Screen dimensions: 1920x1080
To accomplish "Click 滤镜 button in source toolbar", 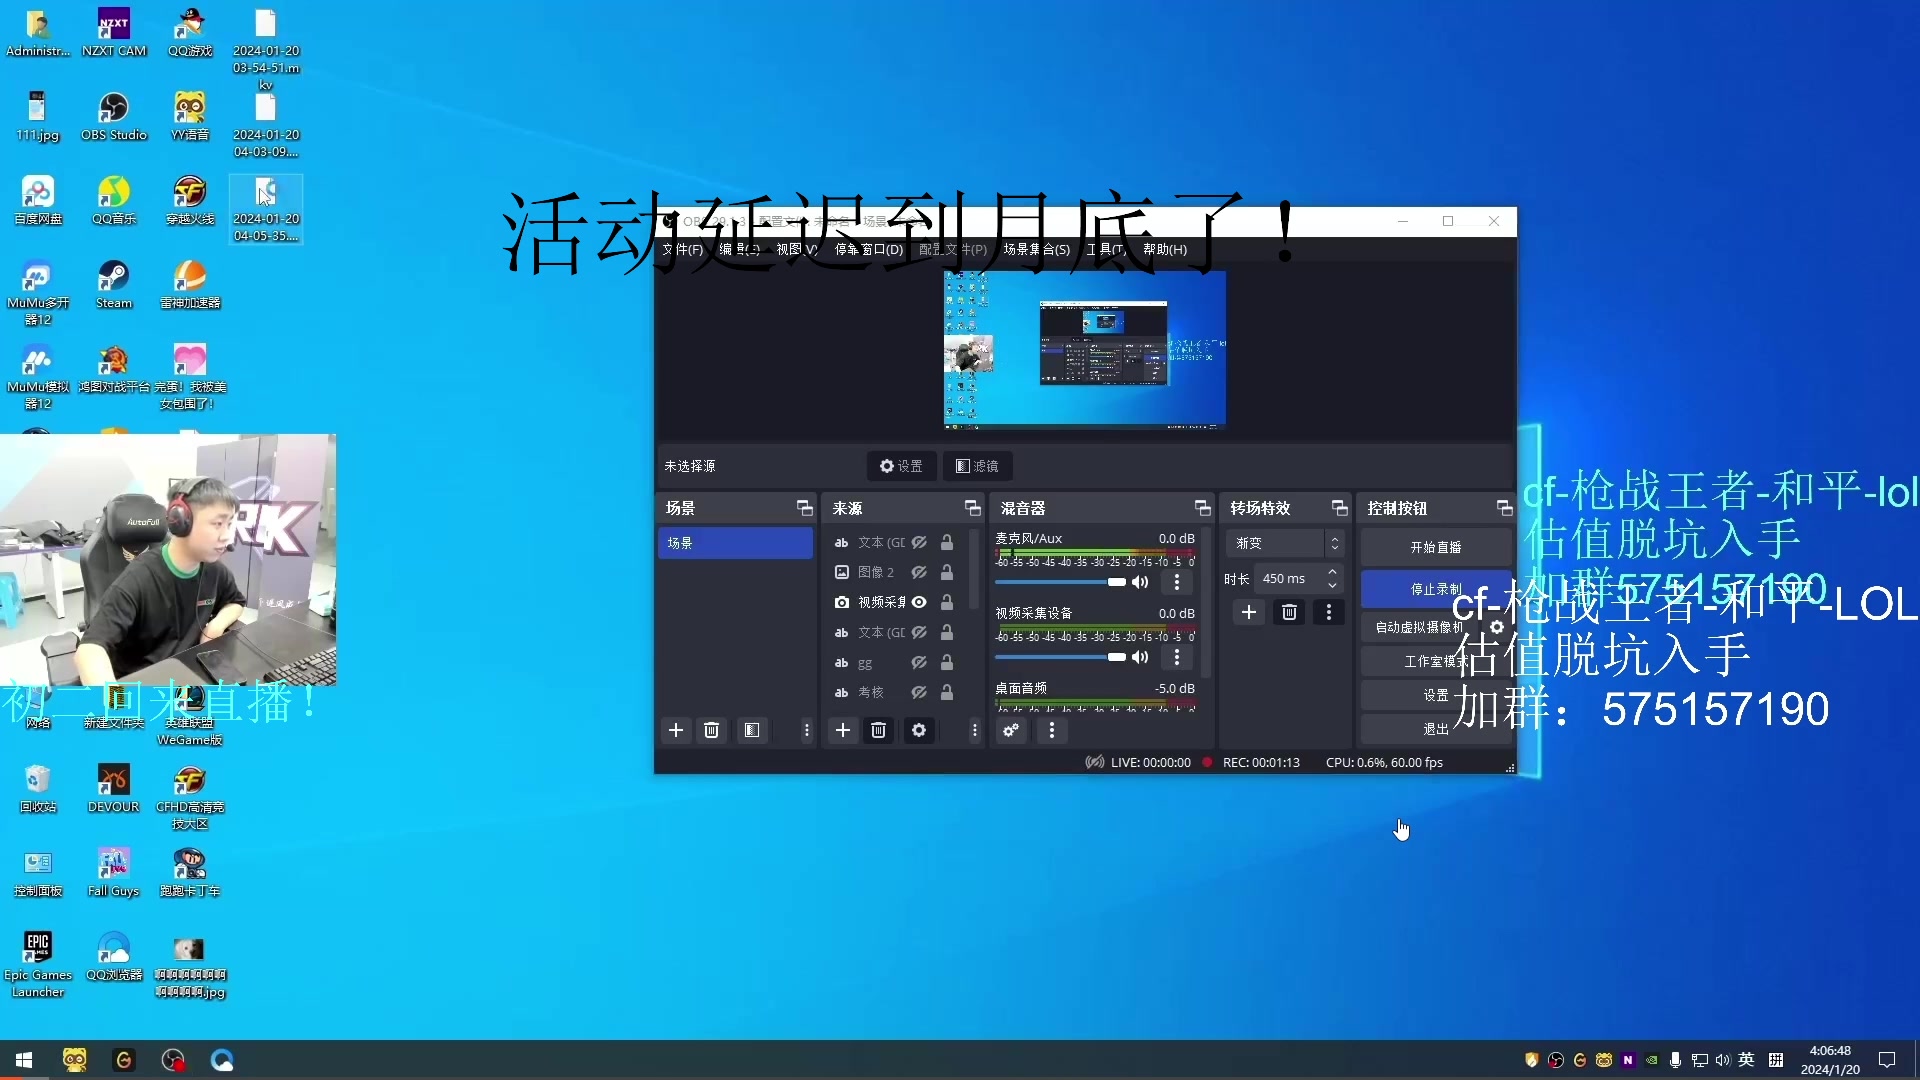I will pyautogui.click(x=977, y=466).
